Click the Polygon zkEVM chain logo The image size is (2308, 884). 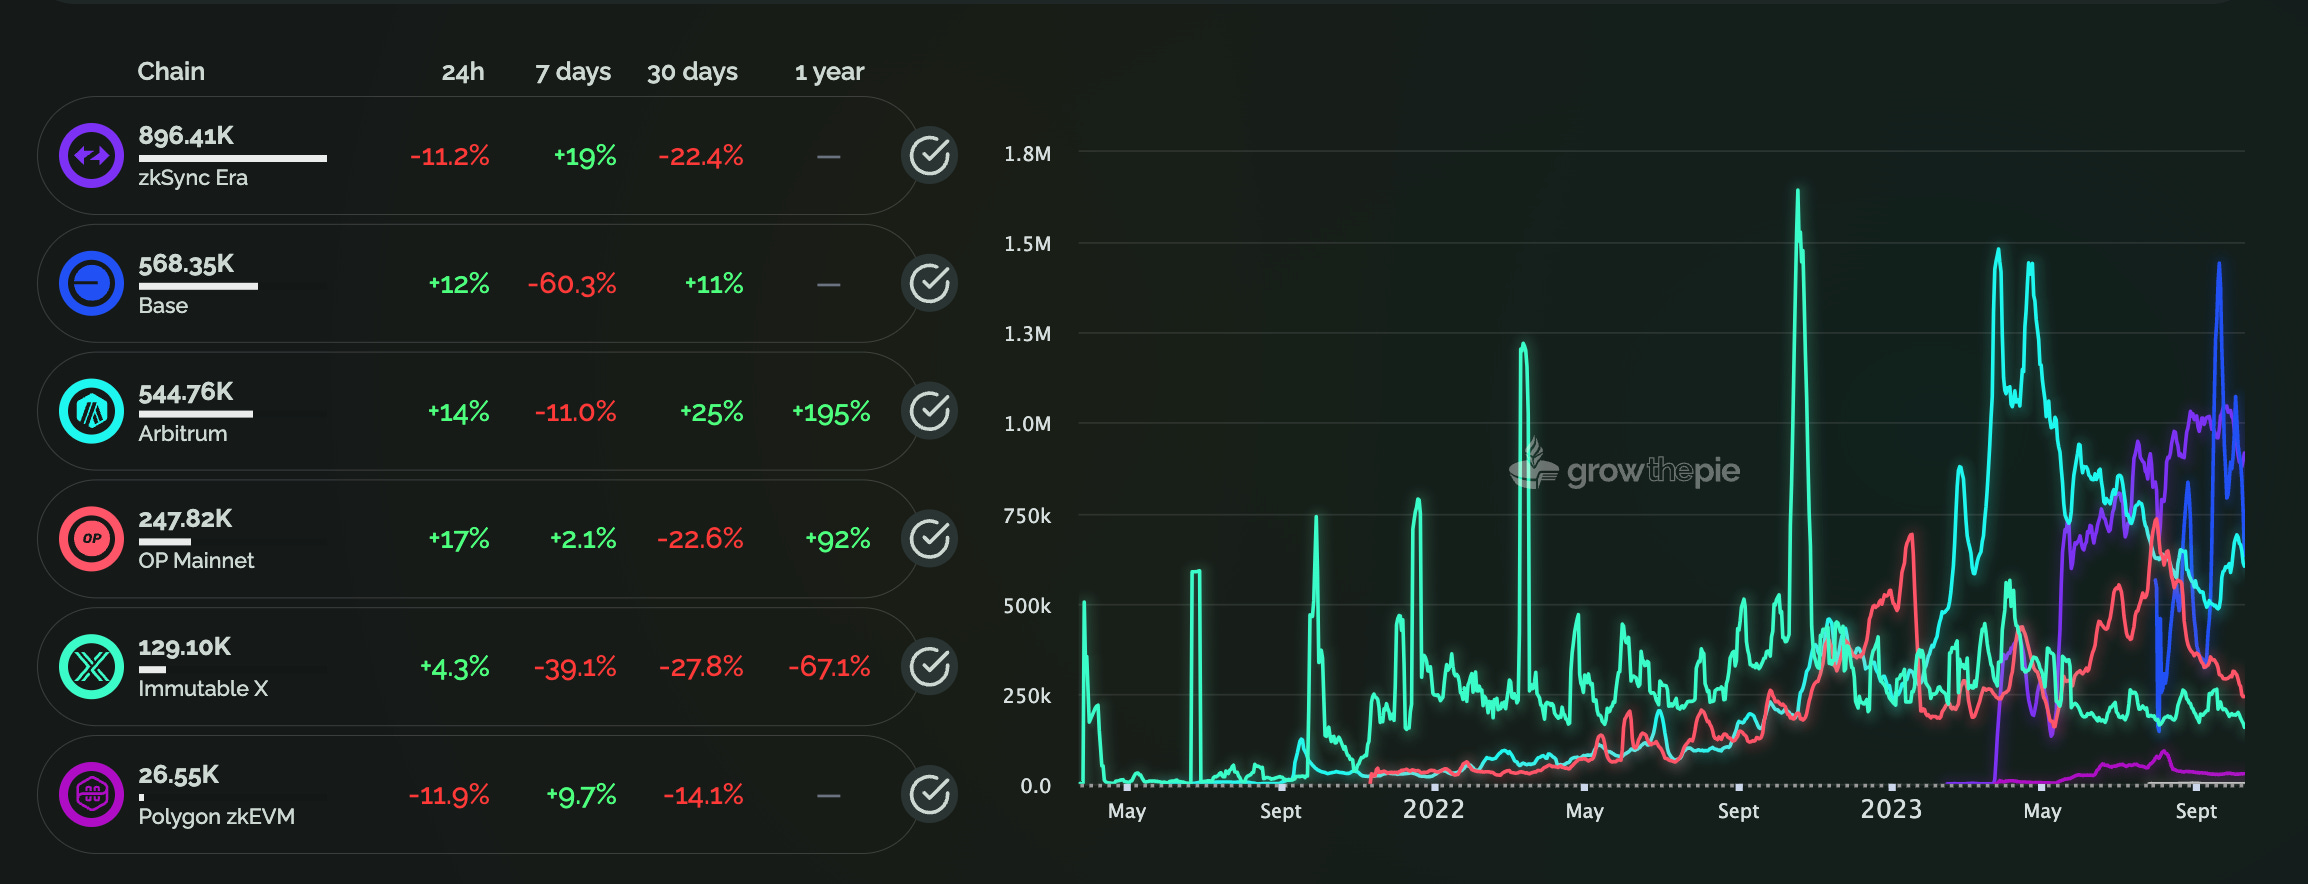tap(91, 795)
